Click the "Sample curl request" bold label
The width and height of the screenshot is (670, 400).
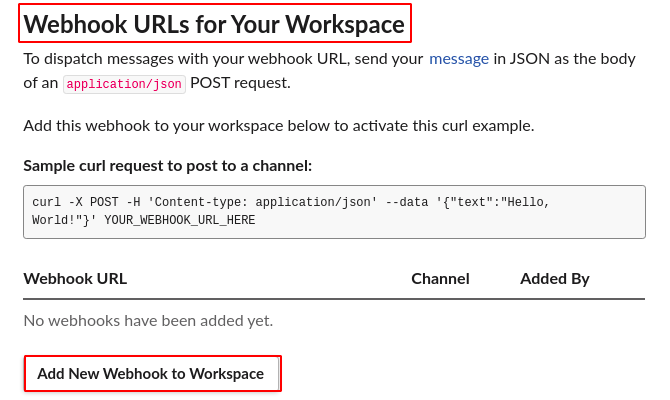(167, 165)
